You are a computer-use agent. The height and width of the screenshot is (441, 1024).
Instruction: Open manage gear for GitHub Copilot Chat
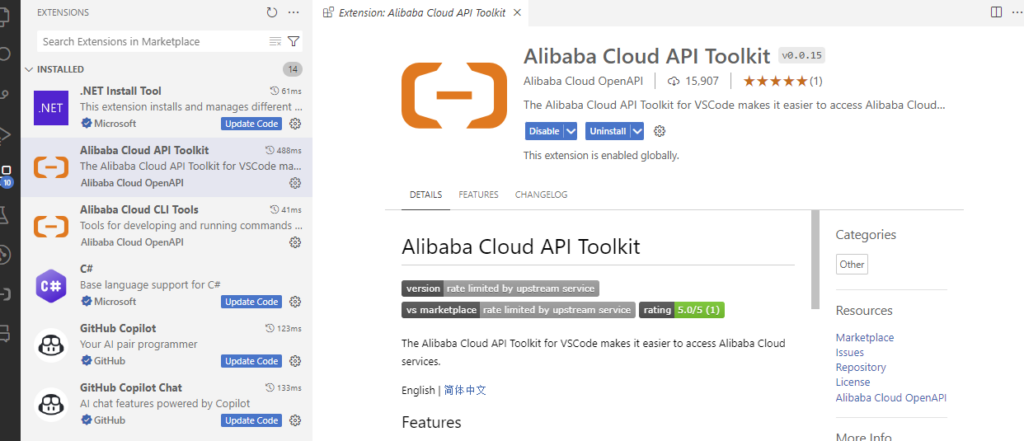point(295,421)
